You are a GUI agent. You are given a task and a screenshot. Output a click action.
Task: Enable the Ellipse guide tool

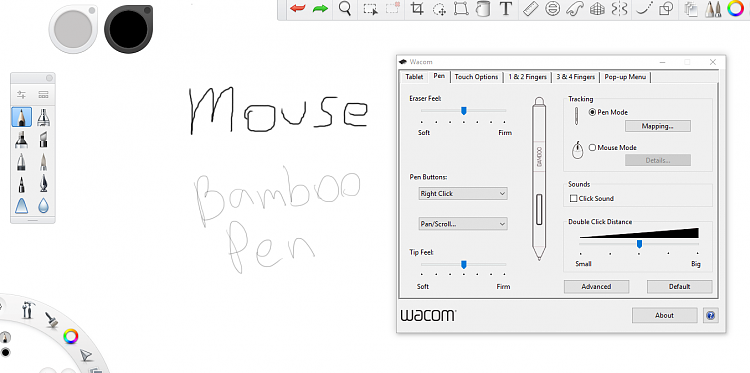(553, 9)
